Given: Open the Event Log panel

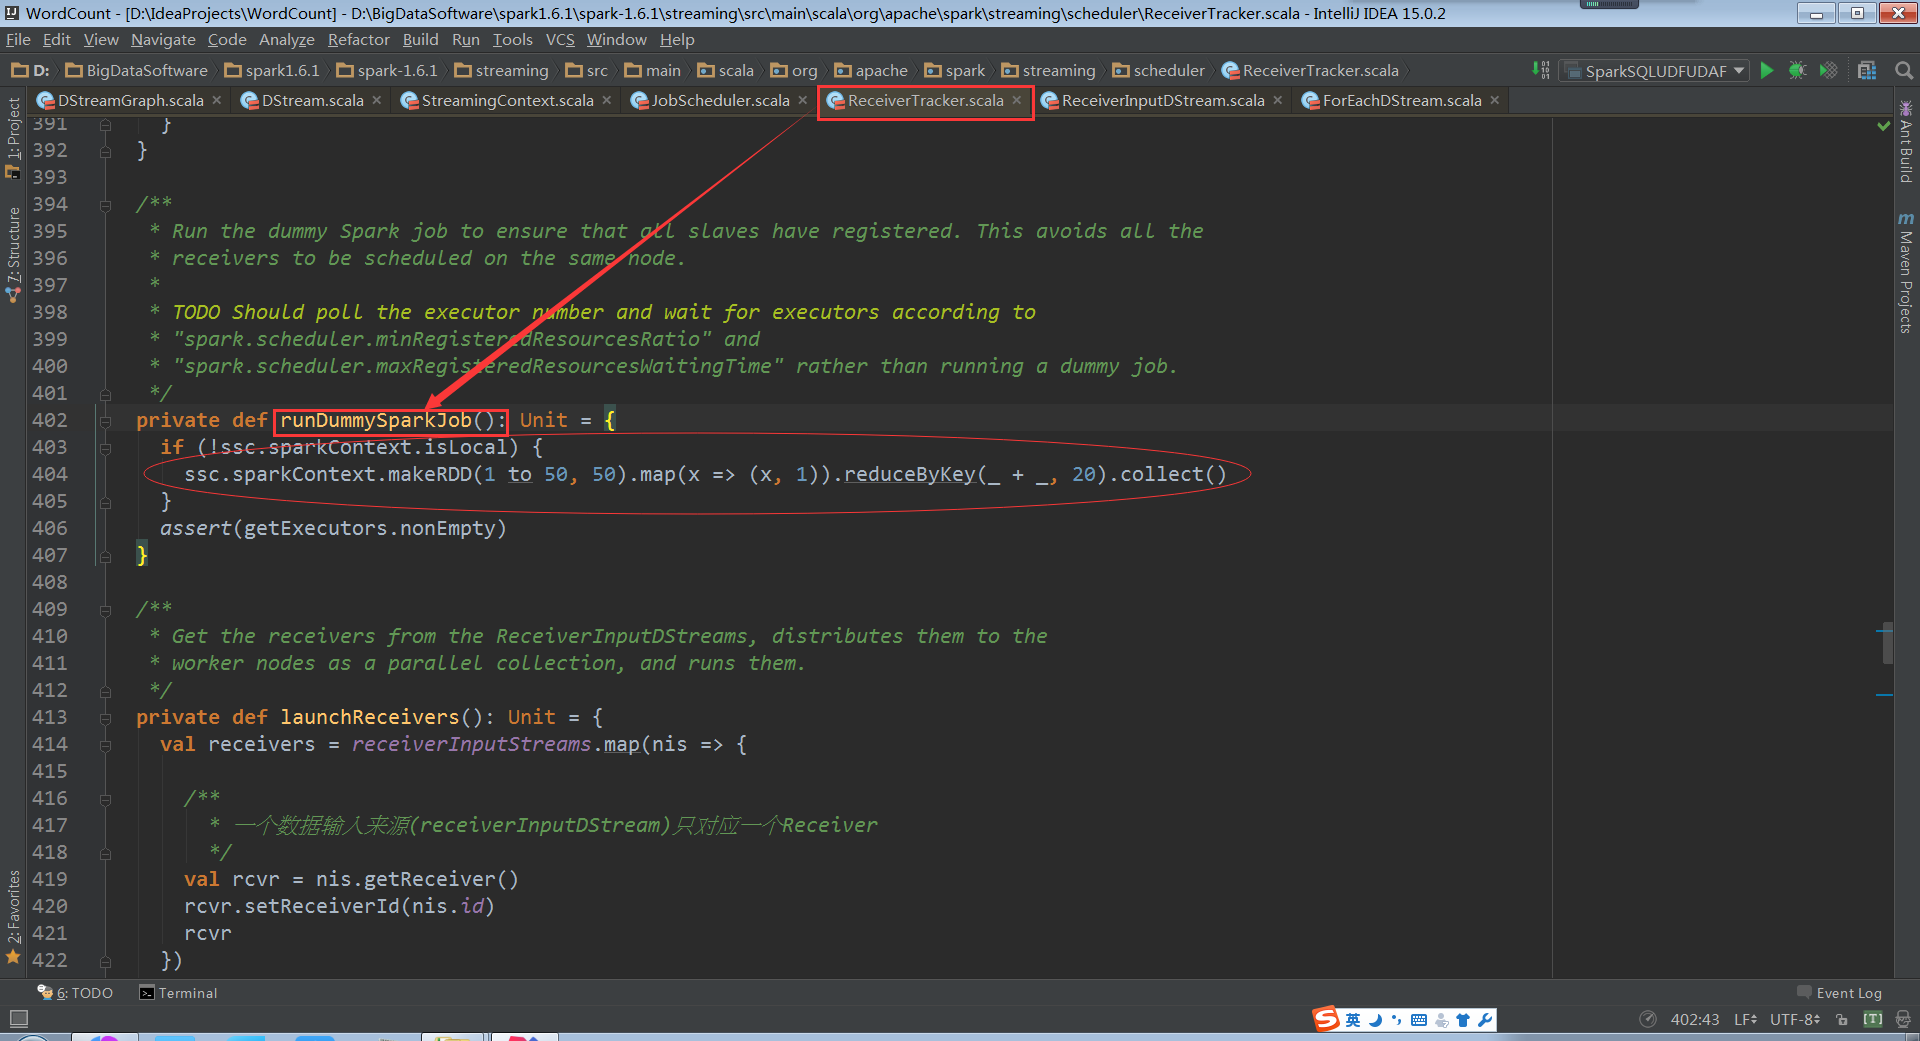Looking at the screenshot, I should [1839, 993].
